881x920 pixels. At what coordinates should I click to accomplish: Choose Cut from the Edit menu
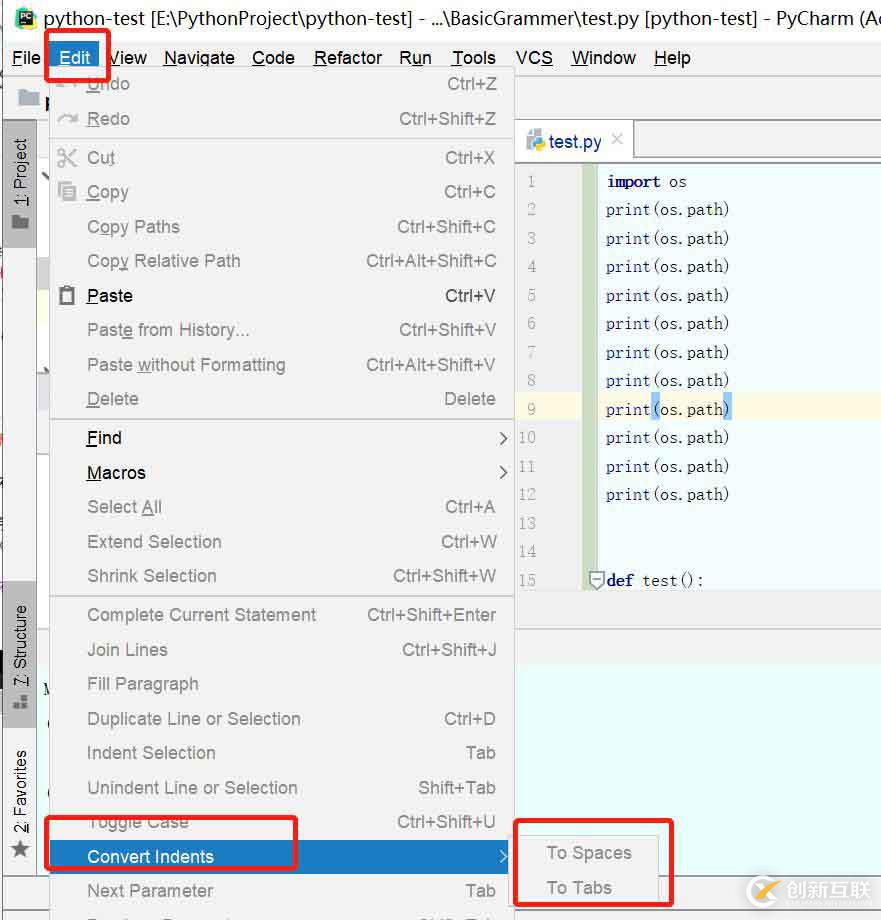[x=282, y=158]
